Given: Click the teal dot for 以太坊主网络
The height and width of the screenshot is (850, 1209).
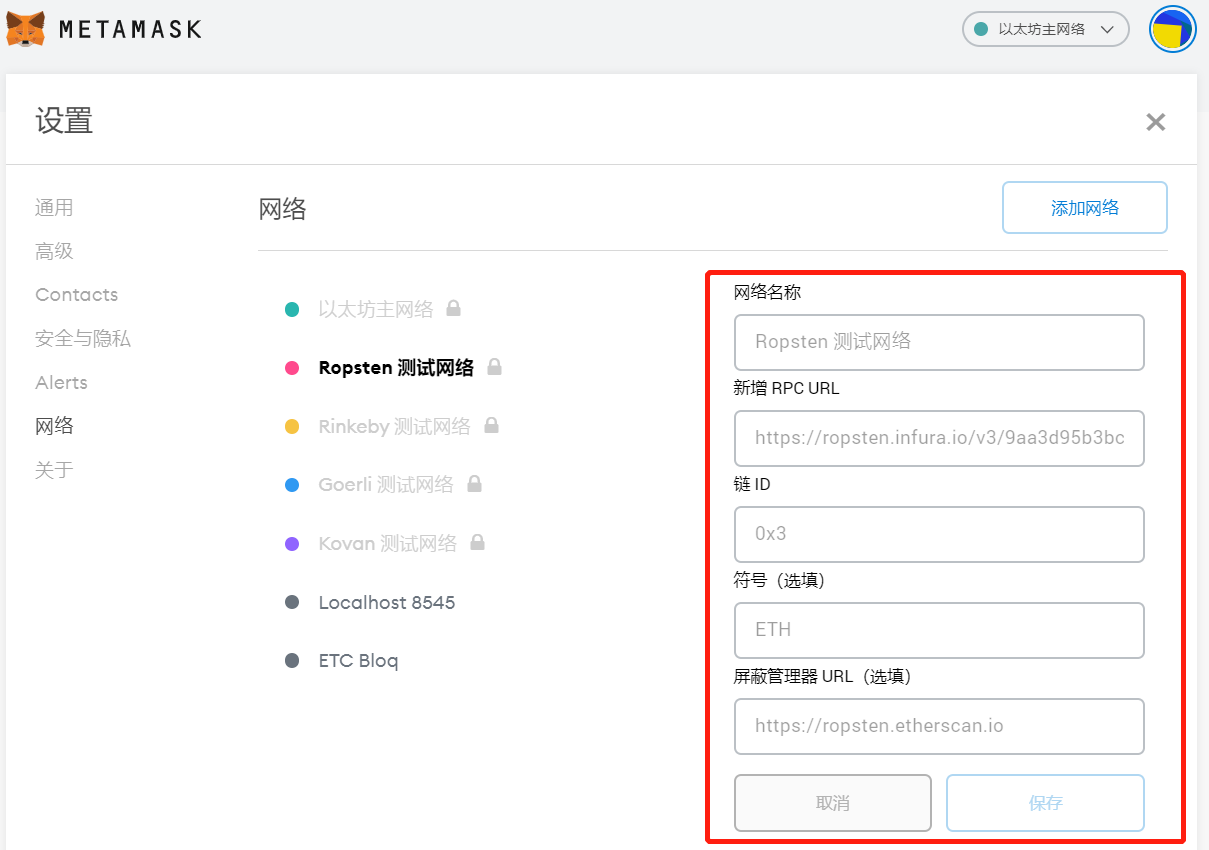Looking at the screenshot, I should [292, 309].
